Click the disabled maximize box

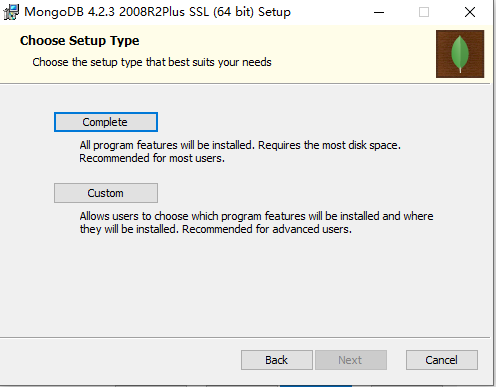pos(424,12)
